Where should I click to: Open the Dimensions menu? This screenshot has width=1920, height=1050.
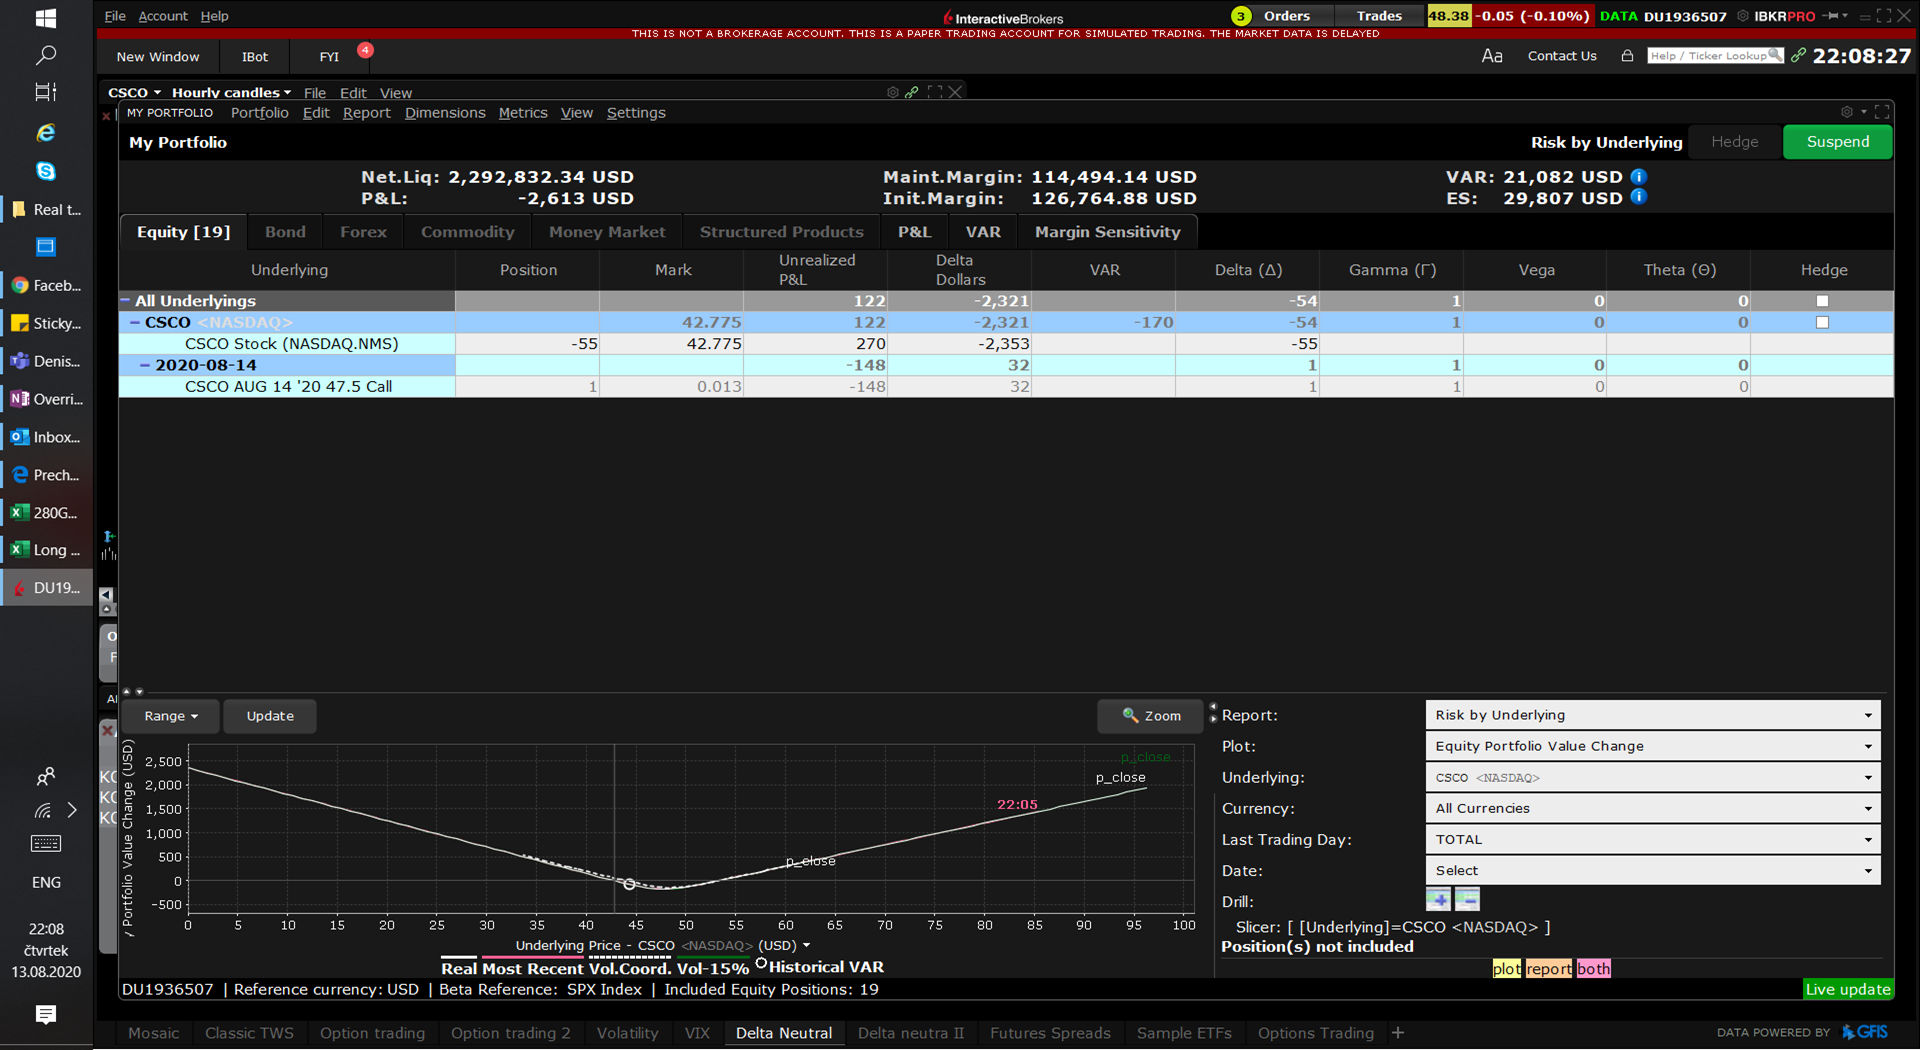pyautogui.click(x=445, y=113)
